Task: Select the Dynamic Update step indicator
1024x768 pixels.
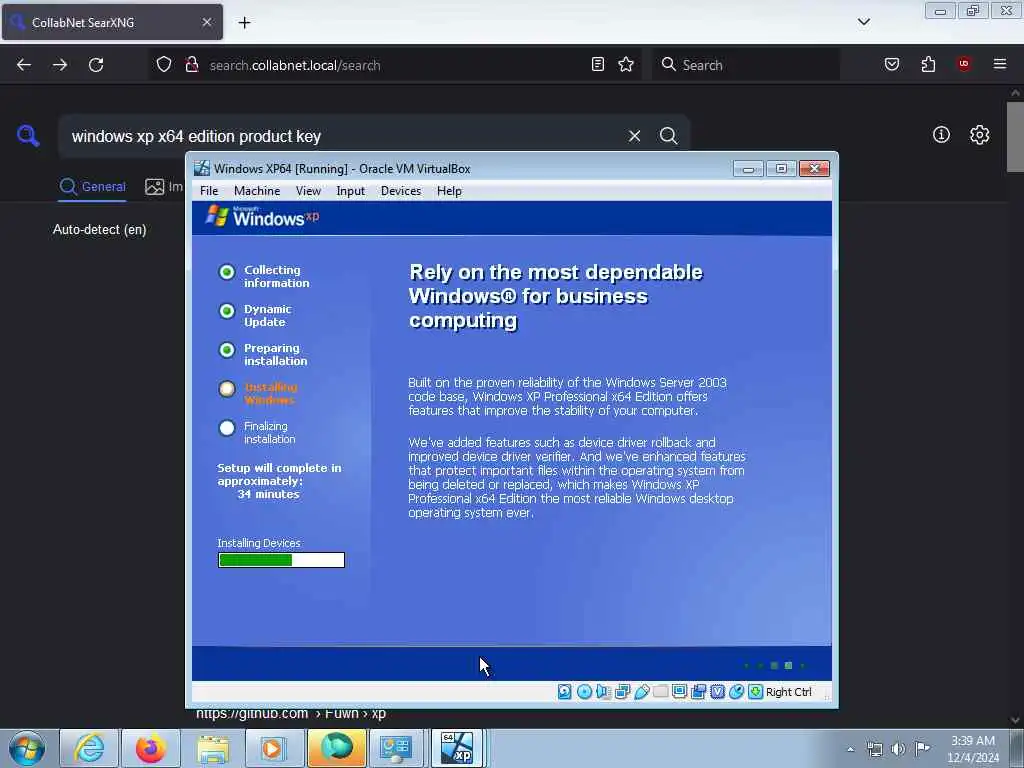Action: pyautogui.click(x=227, y=311)
